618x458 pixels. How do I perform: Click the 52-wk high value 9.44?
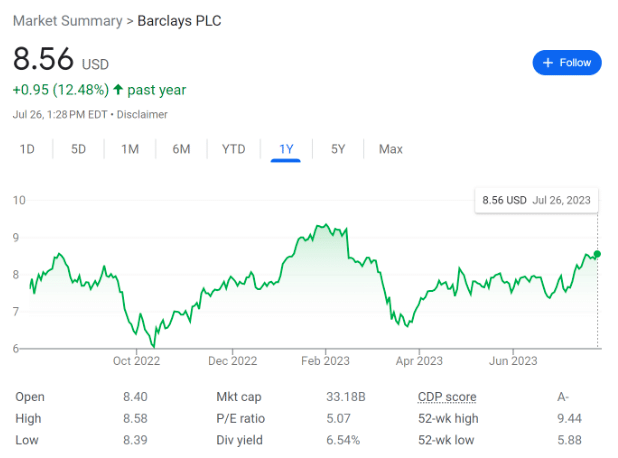tap(570, 418)
